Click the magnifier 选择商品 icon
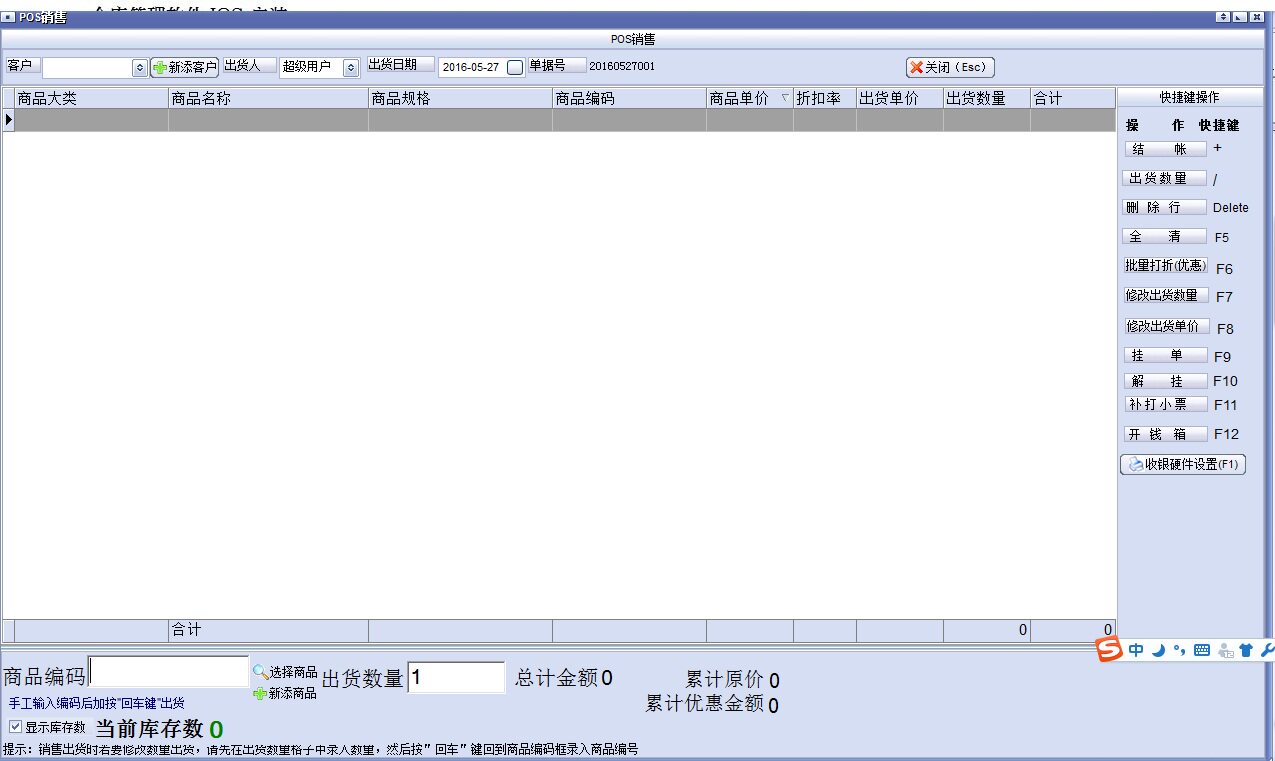The image size is (1275, 761). 260,672
